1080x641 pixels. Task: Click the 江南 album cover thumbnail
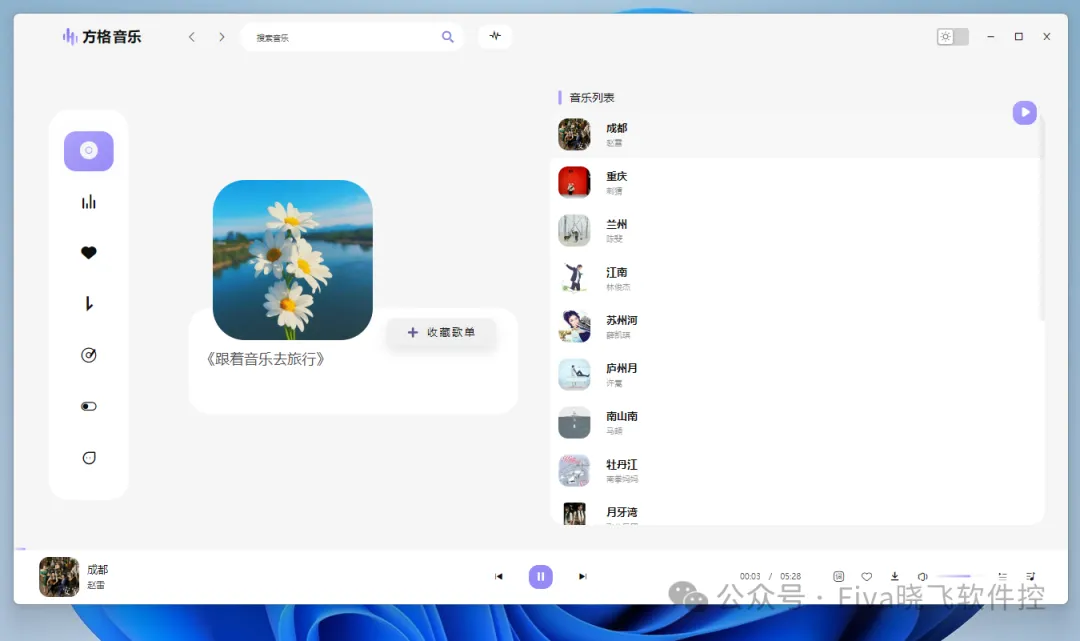click(574, 278)
